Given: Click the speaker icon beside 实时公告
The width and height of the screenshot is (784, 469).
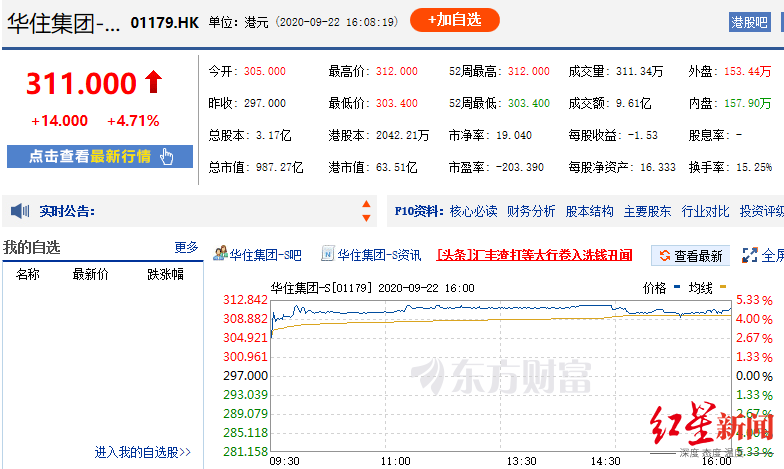Looking at the screenshot, I should tap(20, 211).
